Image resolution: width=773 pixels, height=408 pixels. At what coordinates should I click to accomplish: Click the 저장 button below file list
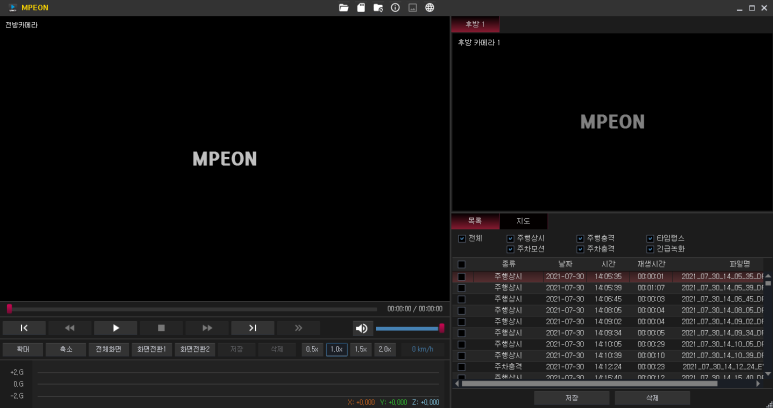572,398
